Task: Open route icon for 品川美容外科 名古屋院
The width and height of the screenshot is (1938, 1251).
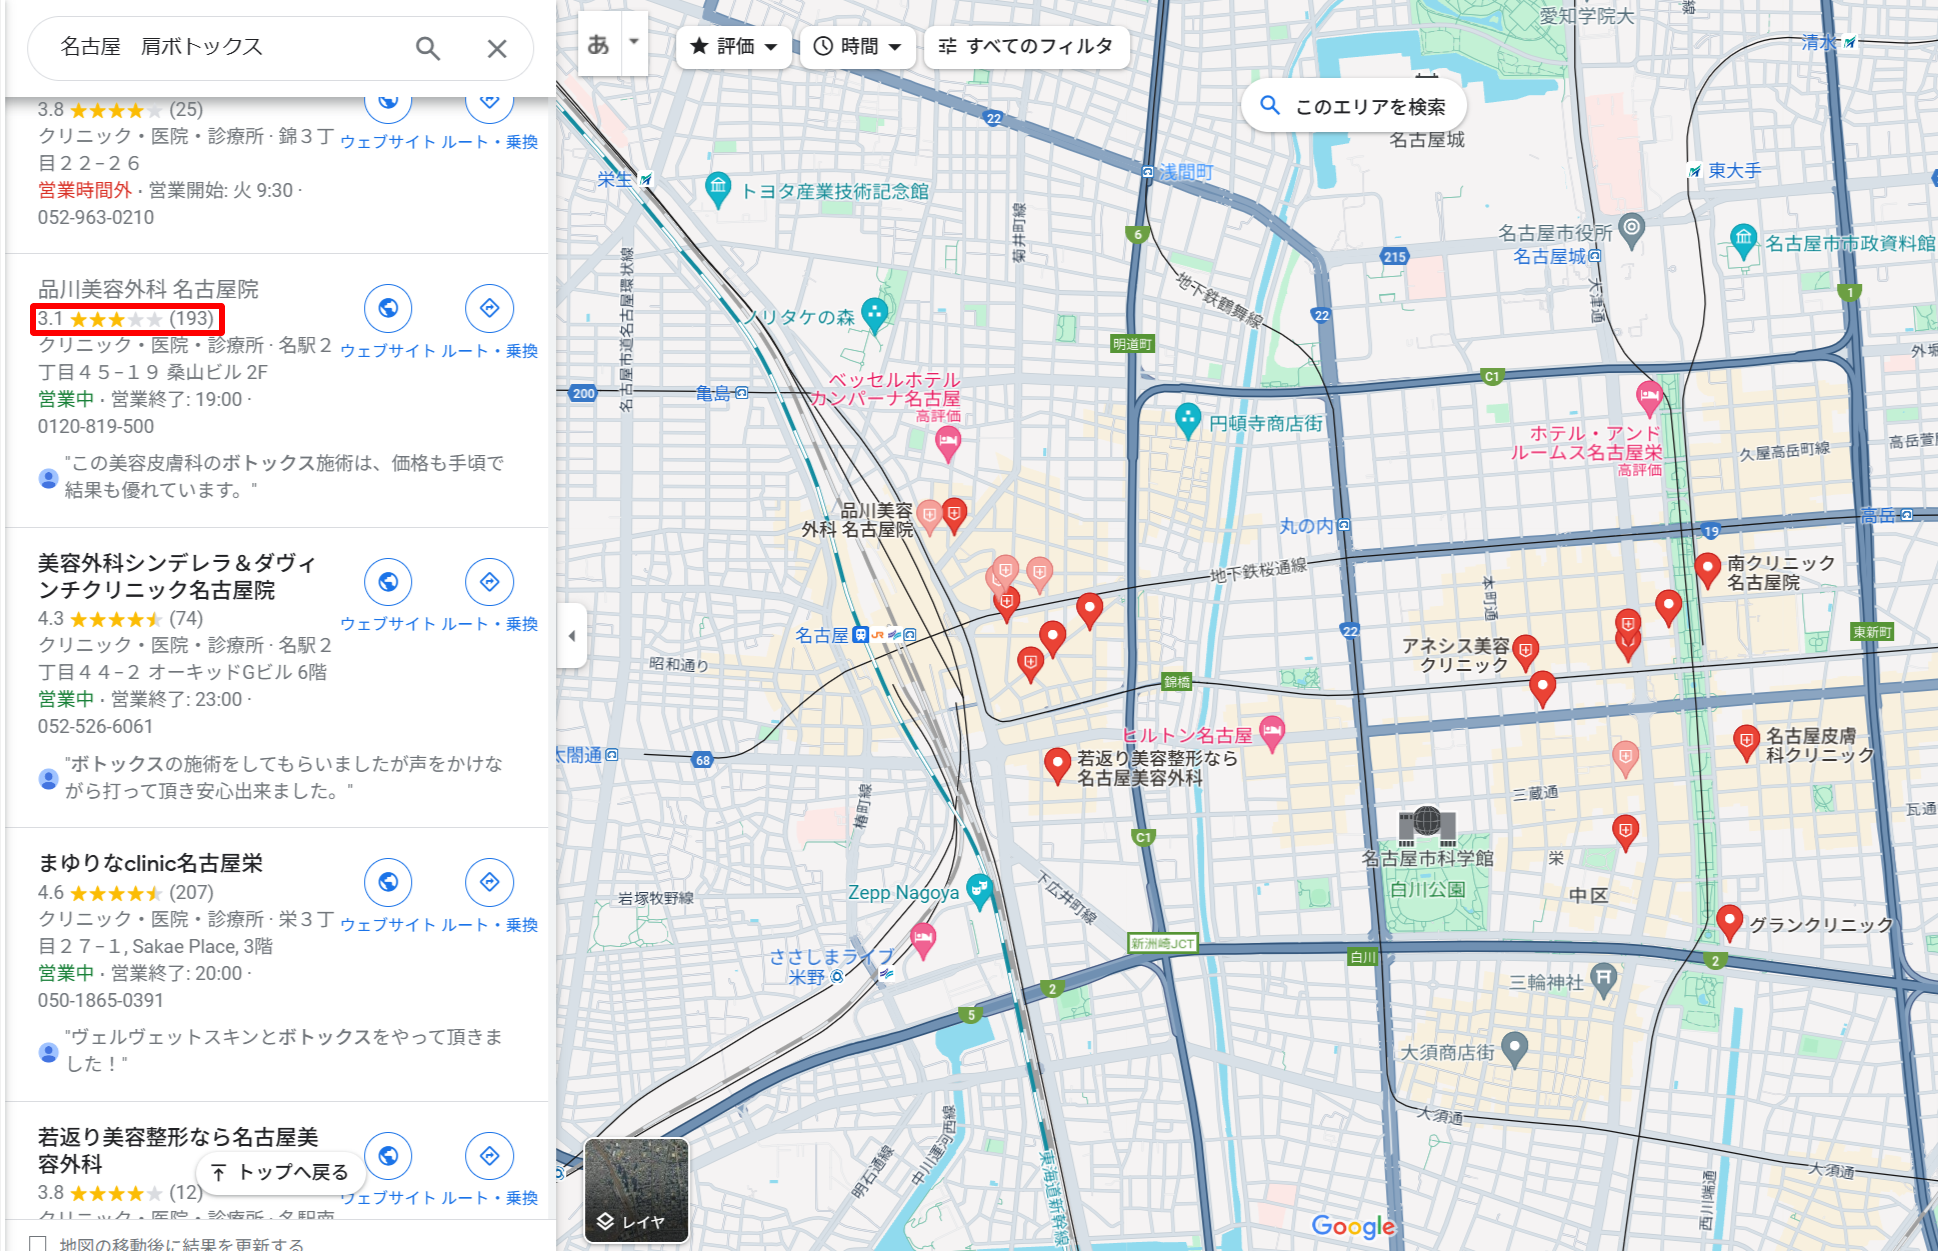Action: (x=489, y=308)
